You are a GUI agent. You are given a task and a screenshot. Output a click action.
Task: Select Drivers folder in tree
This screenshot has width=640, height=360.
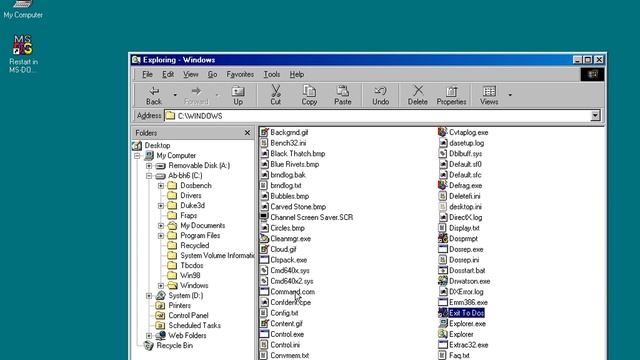[191, 196]
